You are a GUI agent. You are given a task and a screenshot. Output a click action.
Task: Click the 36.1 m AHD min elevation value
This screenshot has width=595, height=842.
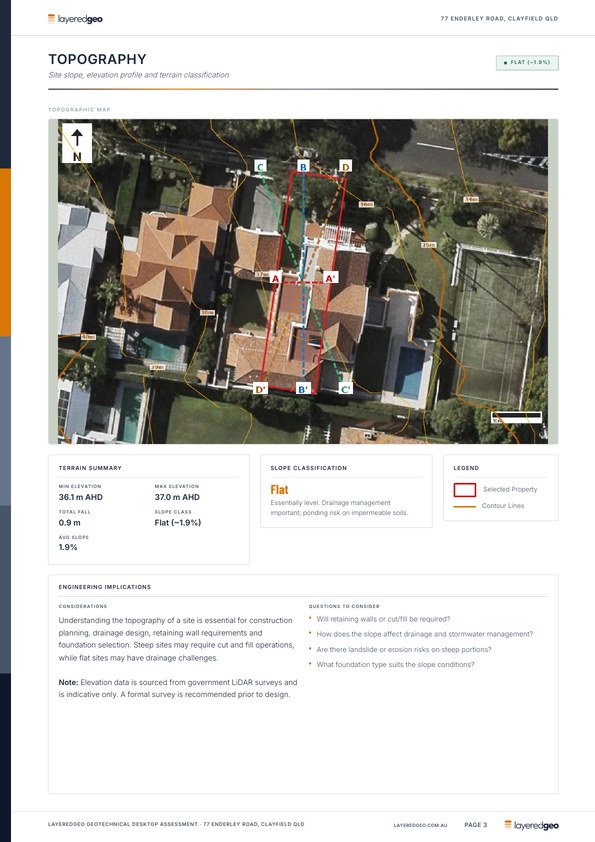click(x=81, y=497)
